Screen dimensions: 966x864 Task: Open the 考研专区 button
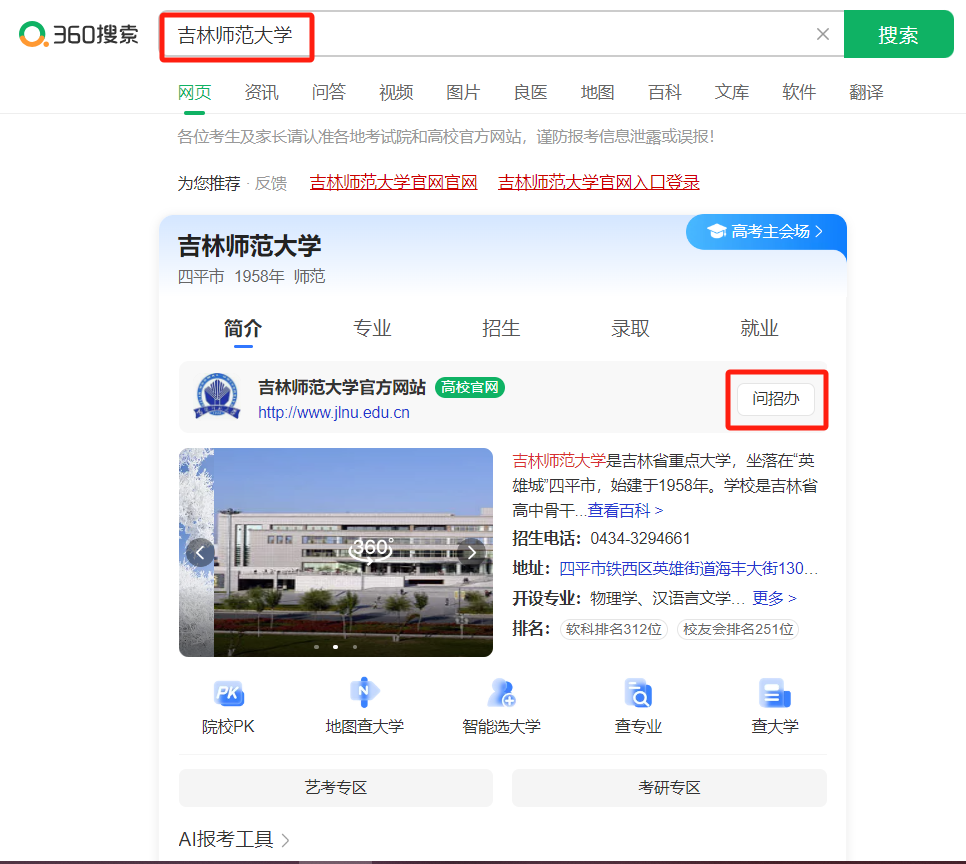[669, 788]
